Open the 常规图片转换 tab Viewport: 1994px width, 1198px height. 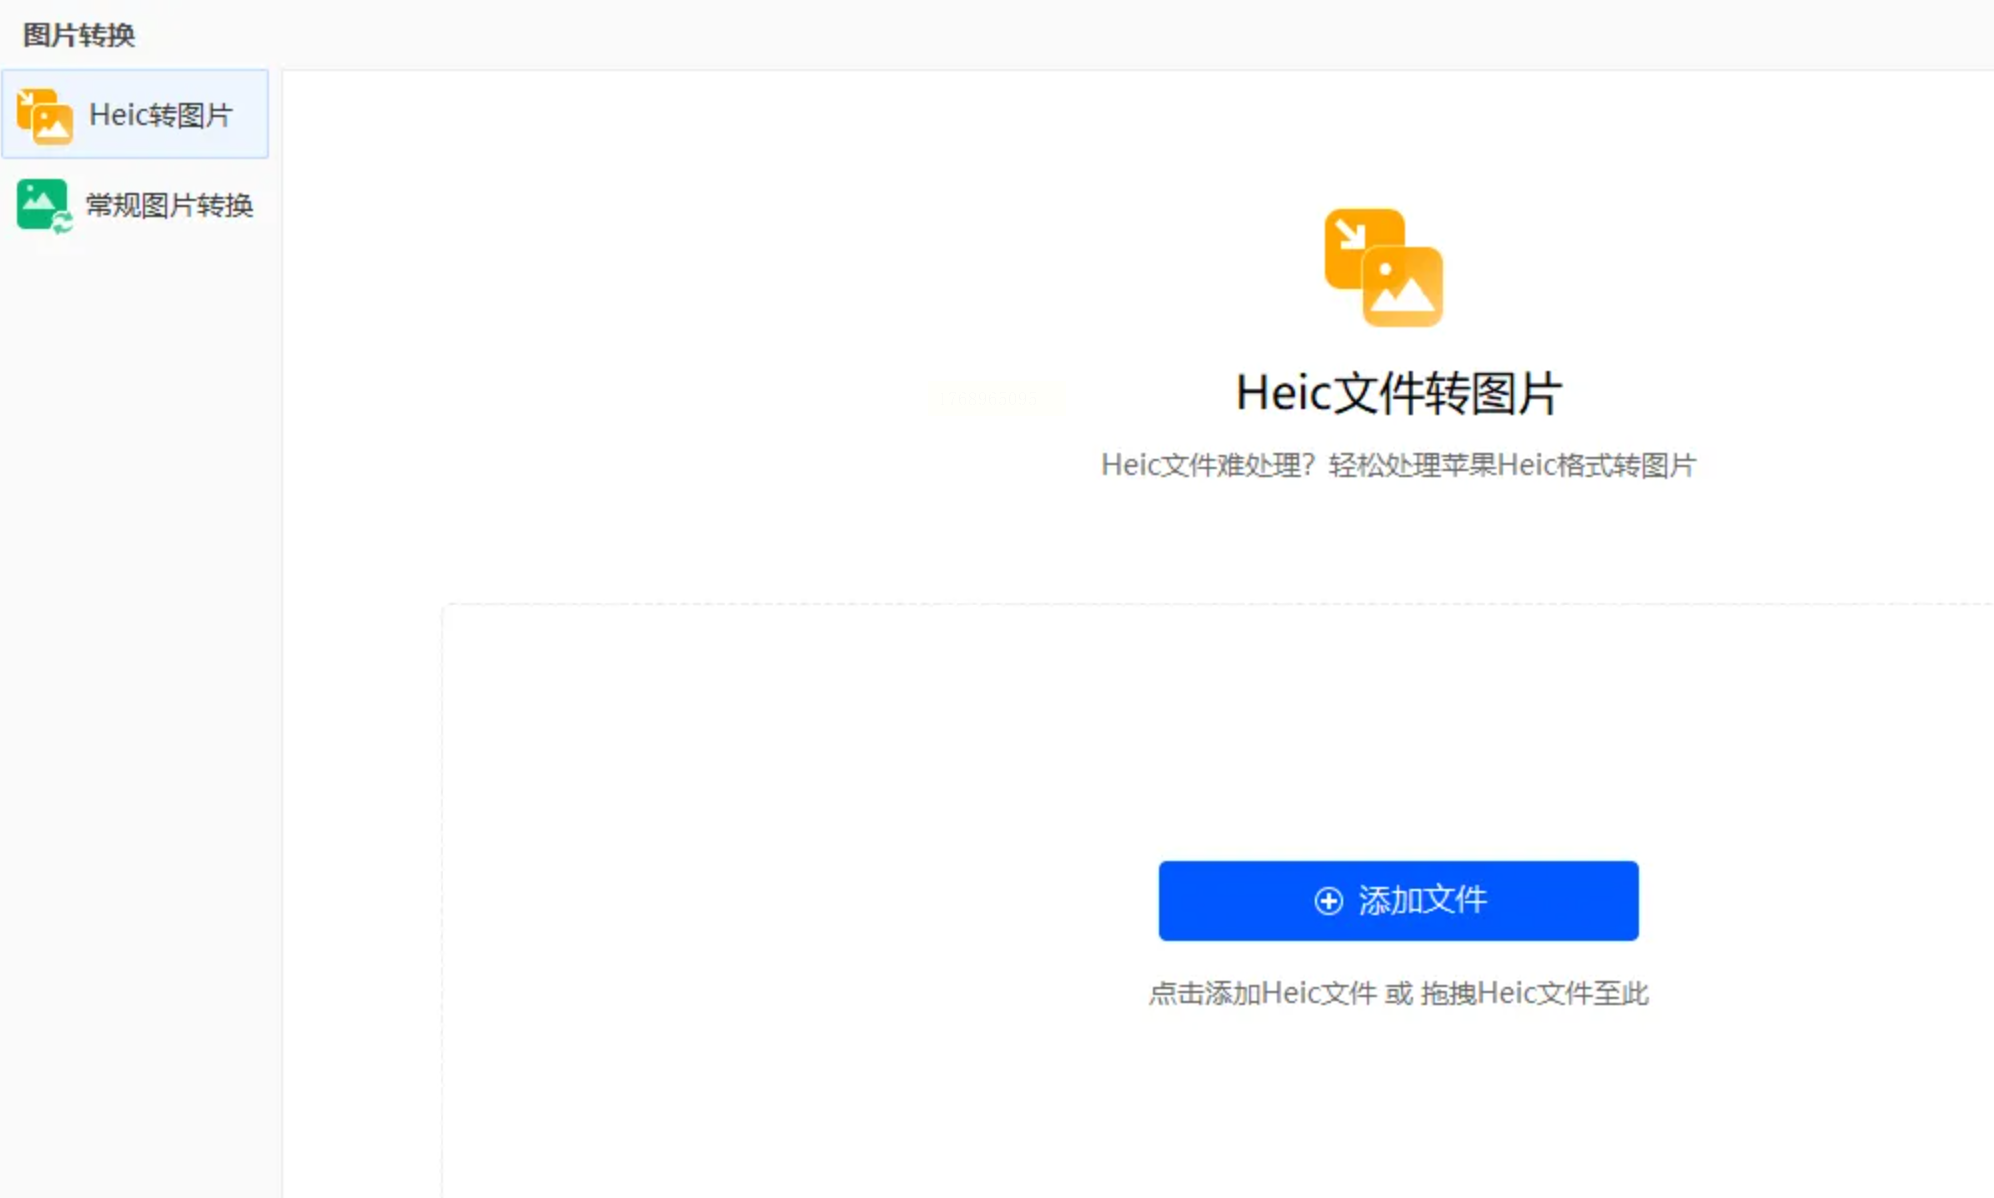point(168,205)
